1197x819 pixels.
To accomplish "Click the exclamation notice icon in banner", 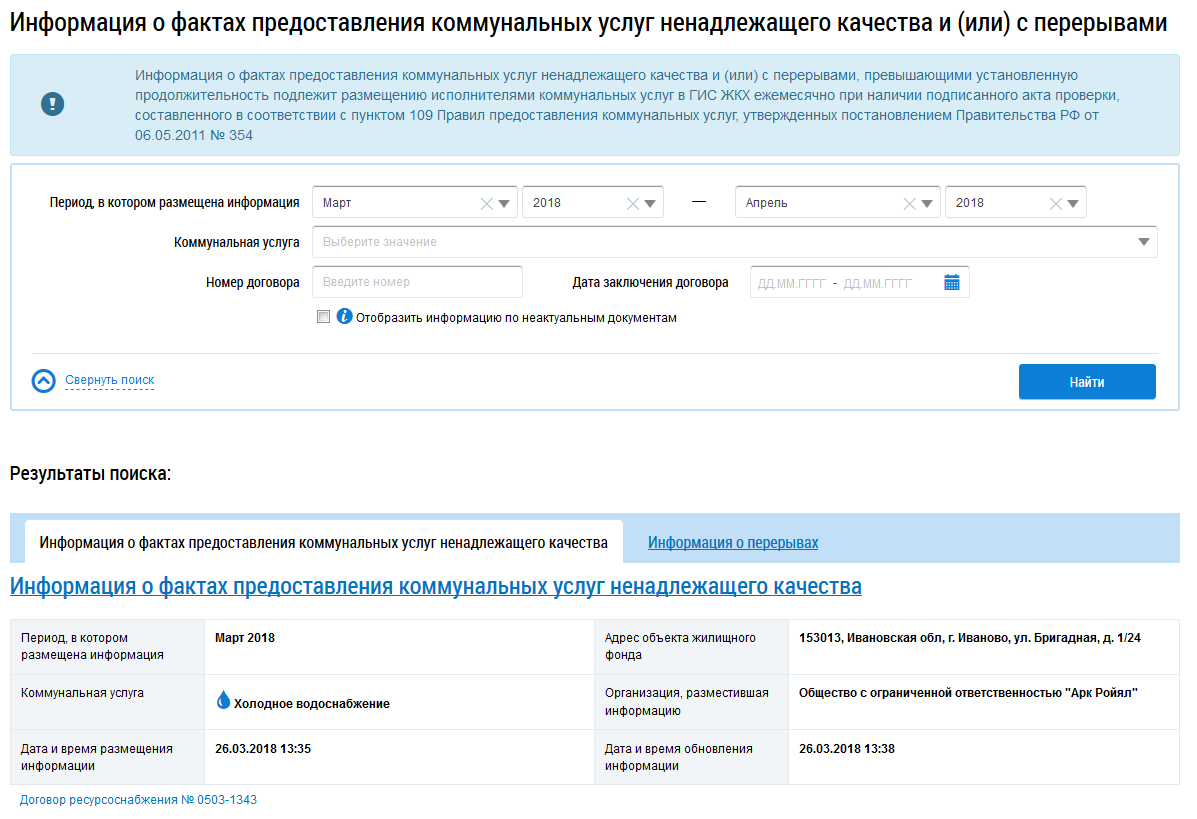I will tap(52, 104).
